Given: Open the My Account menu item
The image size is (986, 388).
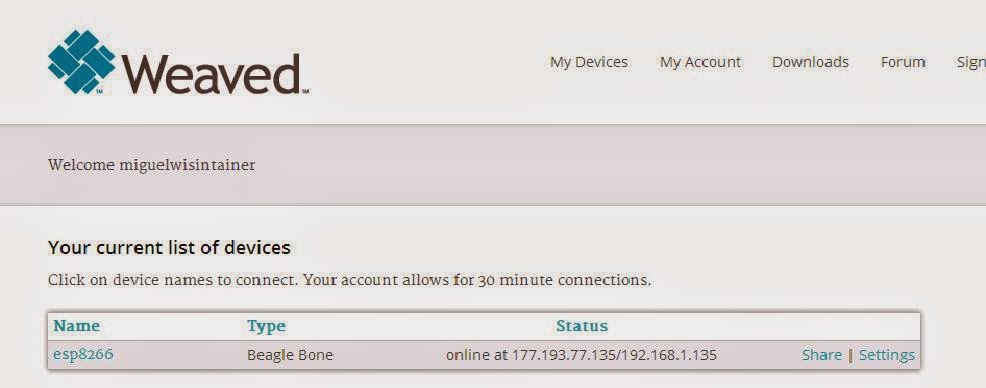Looking at the screenshot, I should [700, 62].
